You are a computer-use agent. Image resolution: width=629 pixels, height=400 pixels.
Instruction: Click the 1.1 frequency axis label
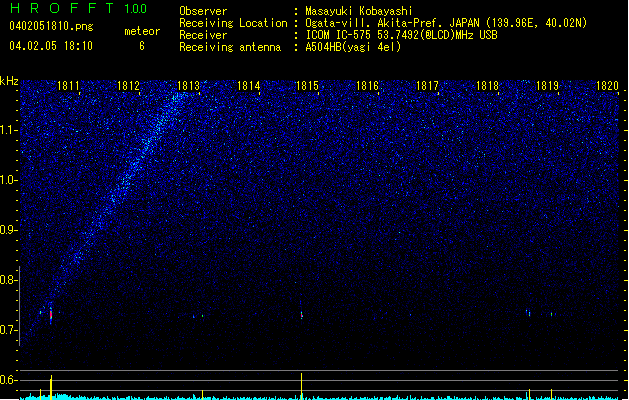coord(9,130)
